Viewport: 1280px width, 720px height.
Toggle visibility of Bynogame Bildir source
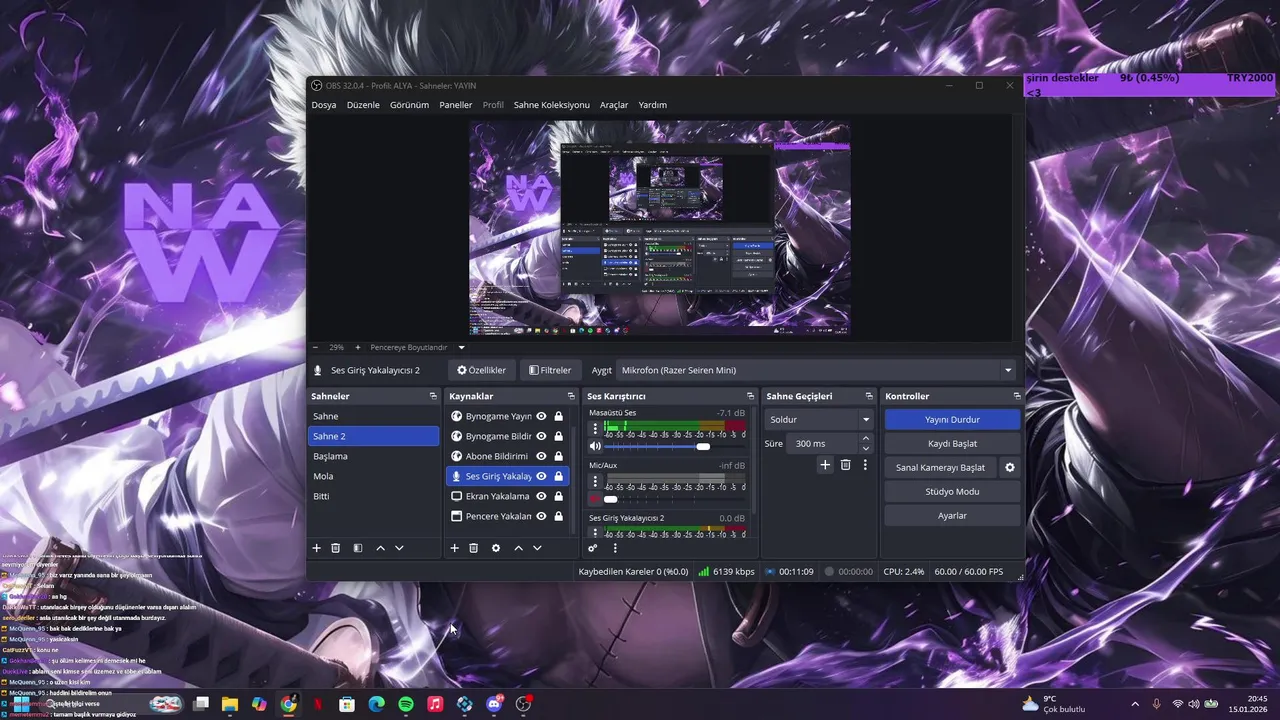541,436
